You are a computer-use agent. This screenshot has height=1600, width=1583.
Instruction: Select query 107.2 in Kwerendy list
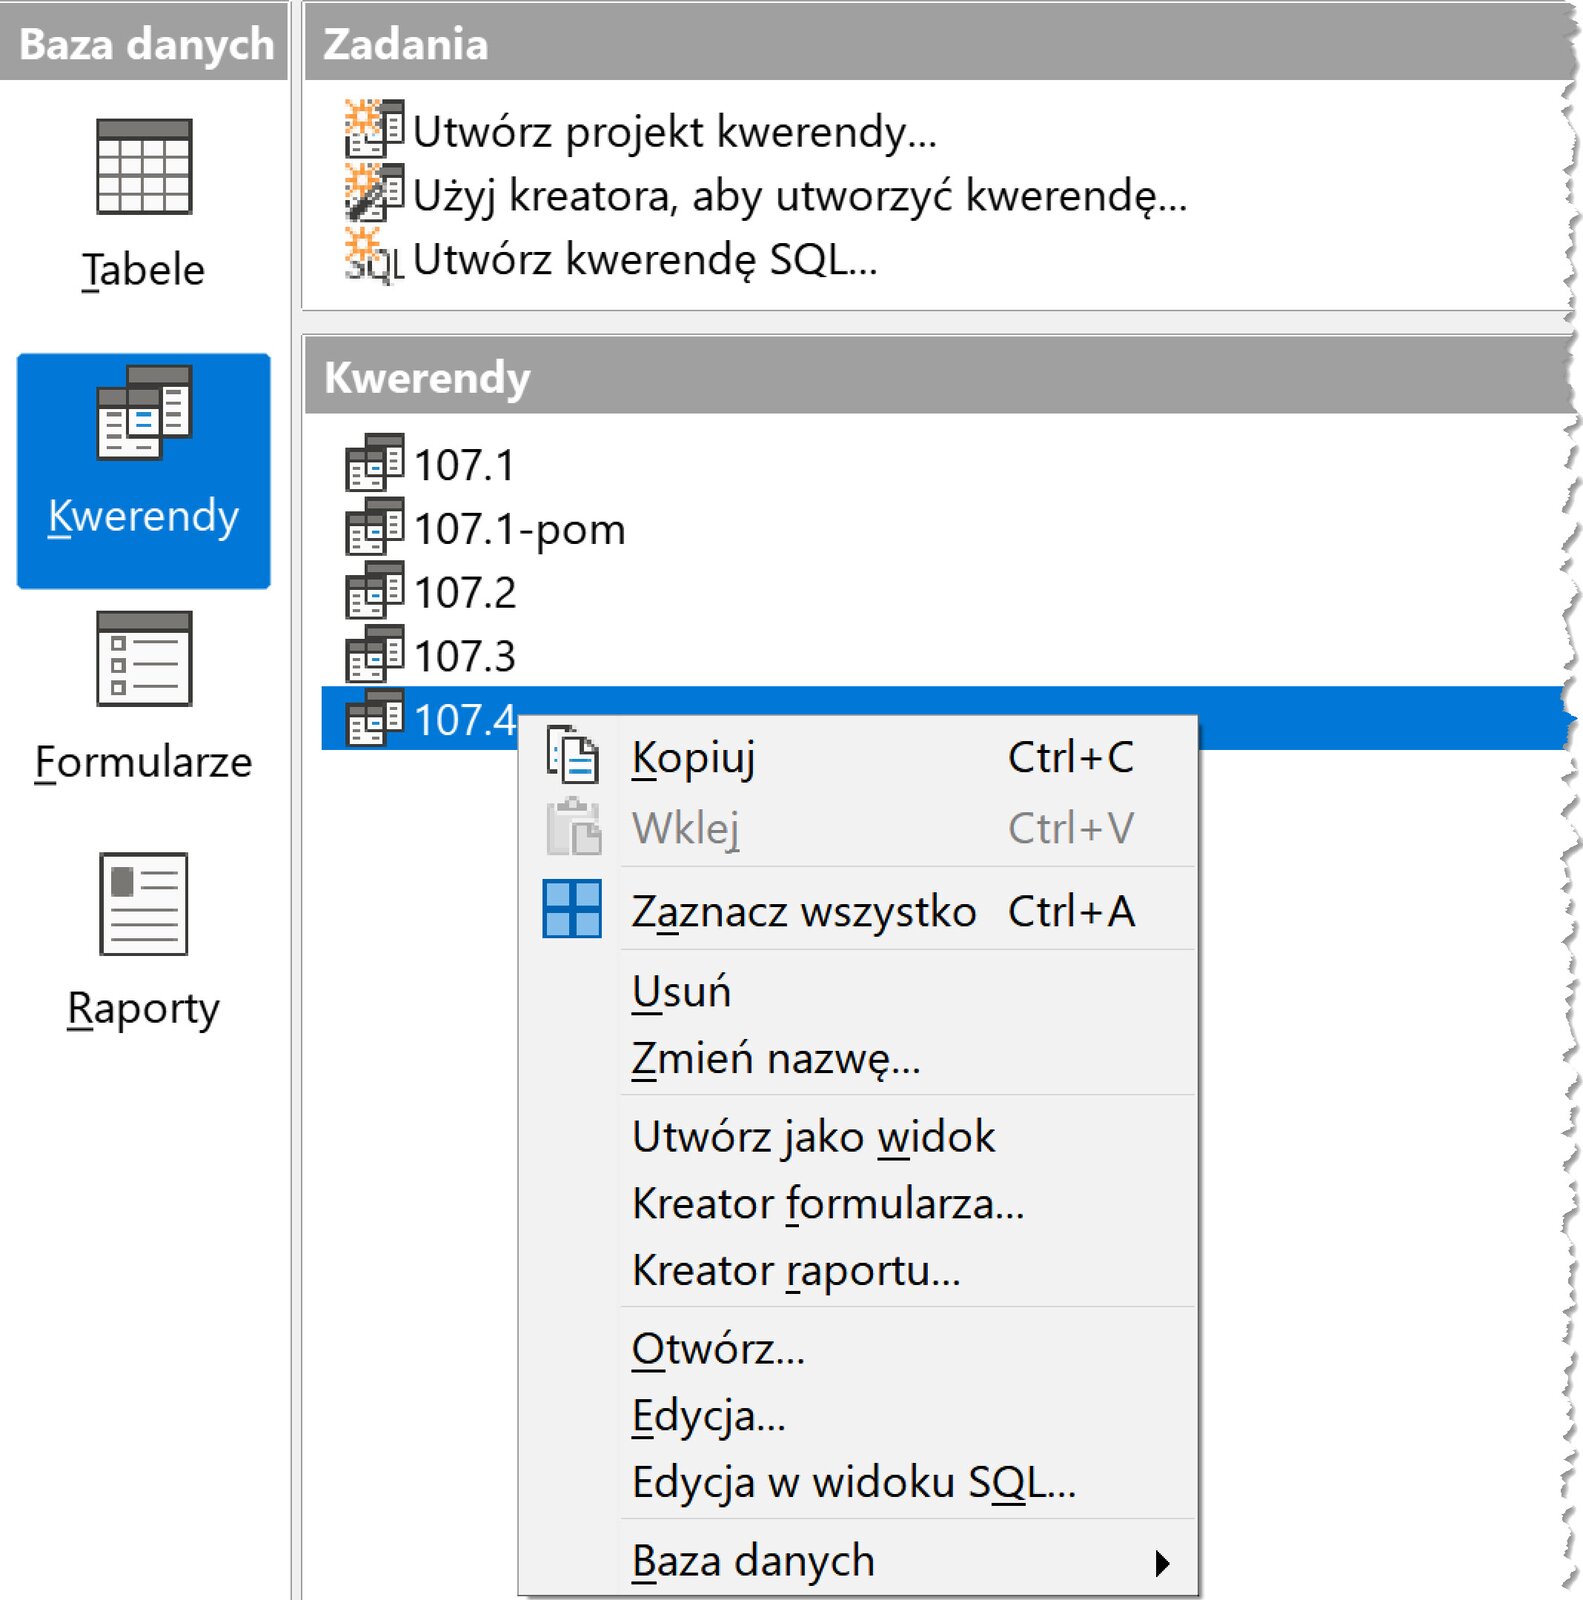(465, 593)
